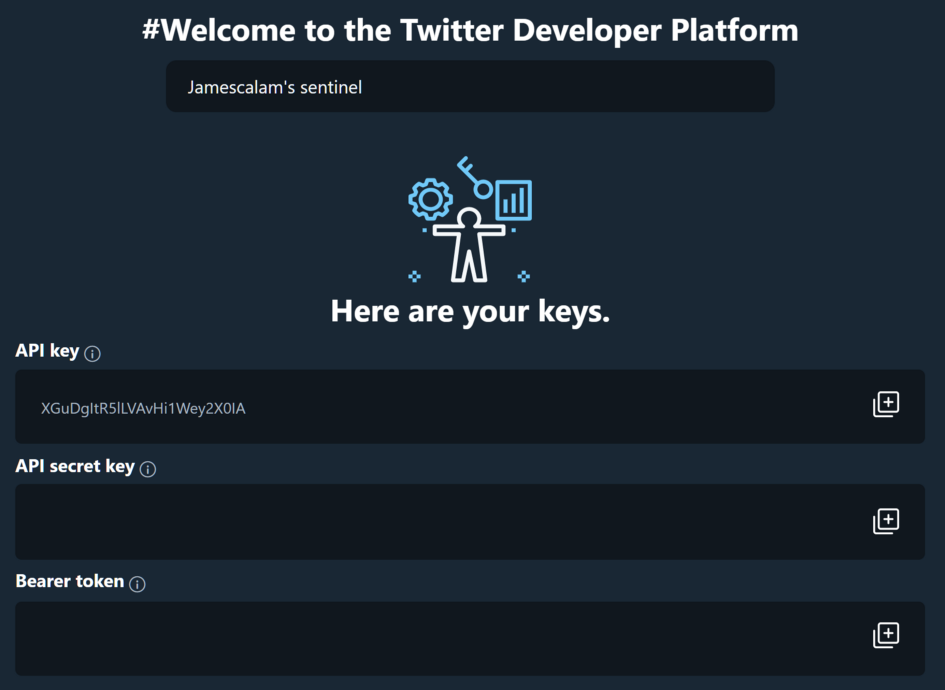Open info tooltip next to API secret key
This screenshot has height=690, width=945.
pyautogui.click(x=148, y=469)
